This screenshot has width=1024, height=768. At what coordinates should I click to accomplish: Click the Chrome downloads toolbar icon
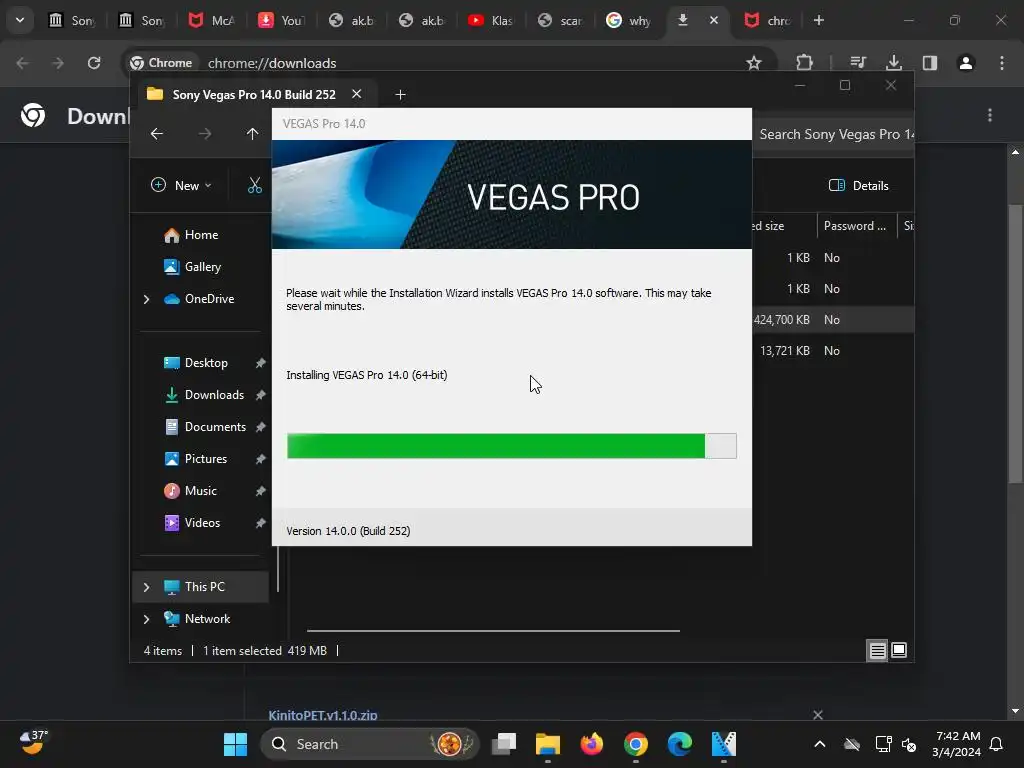point(894,63)
